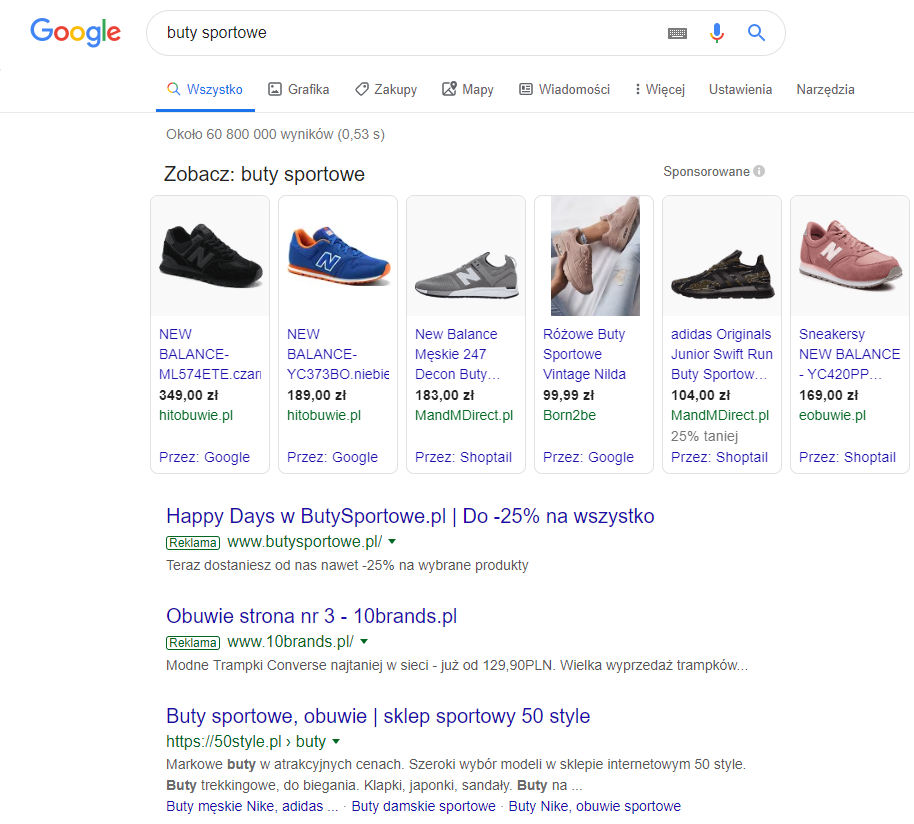This screenshot has height=824, width=914.
Task: Open the Narzędzia search tools
Action: (x=825, y=89)
